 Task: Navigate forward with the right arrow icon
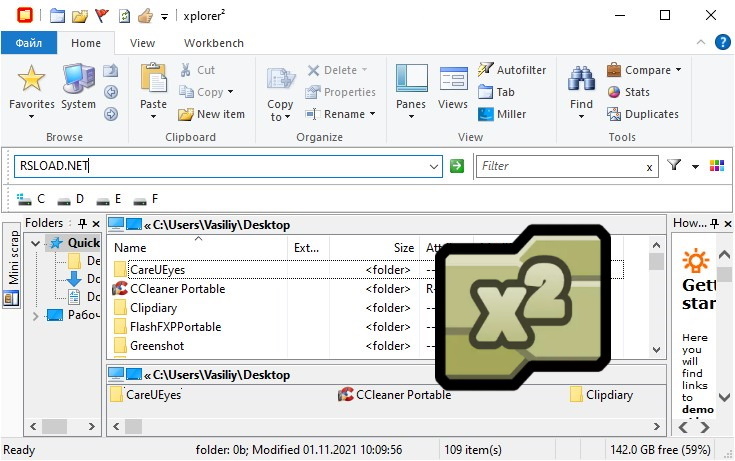tap(111, 113)
